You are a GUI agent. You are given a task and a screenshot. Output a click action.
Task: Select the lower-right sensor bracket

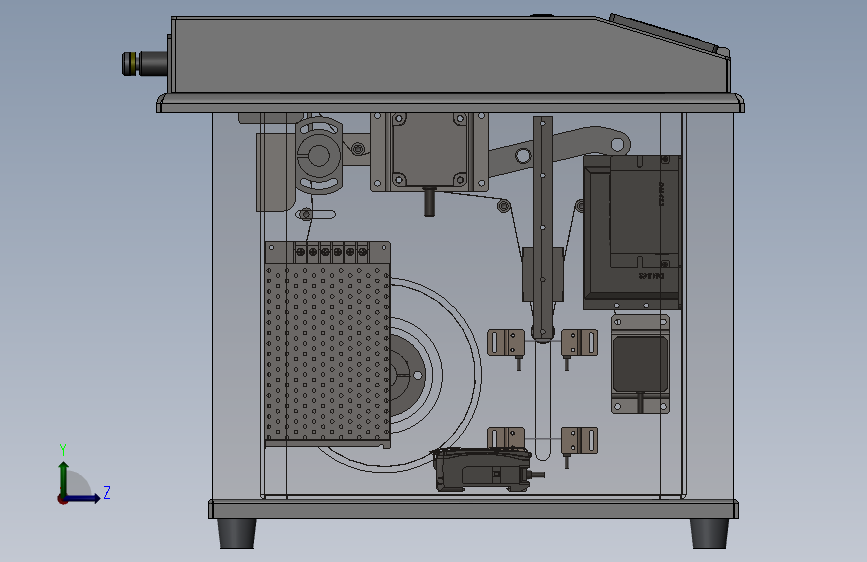pyautogui.click(x=579, y=440)
